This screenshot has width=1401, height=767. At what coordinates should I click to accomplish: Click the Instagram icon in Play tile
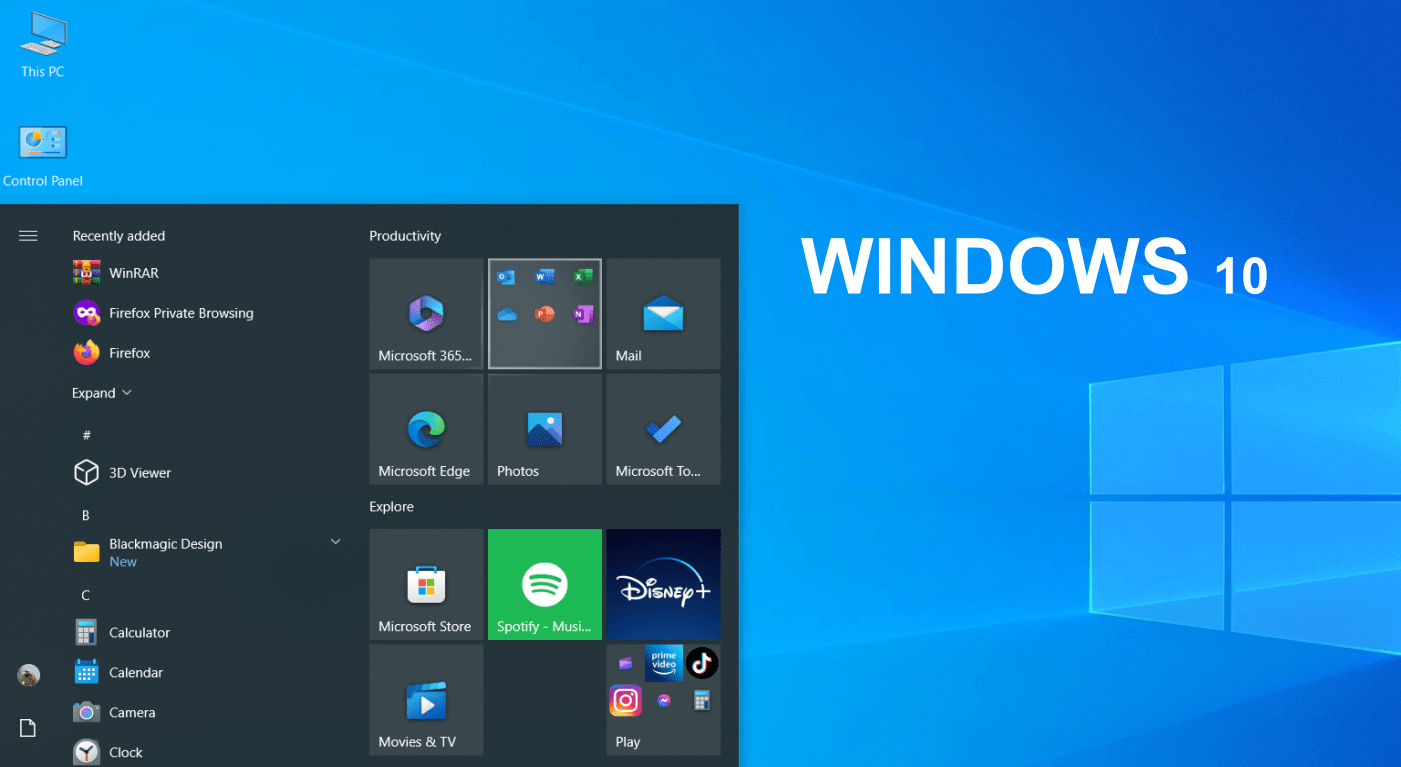[x=625, y=700]
